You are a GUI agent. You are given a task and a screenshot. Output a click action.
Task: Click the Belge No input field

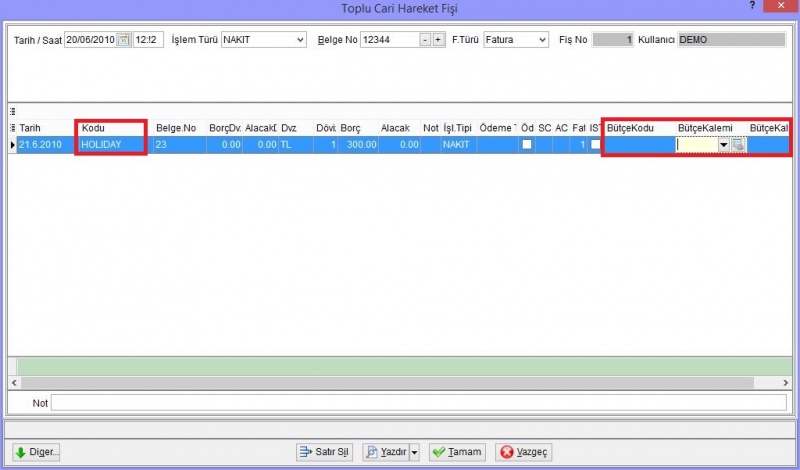(390, 40)
